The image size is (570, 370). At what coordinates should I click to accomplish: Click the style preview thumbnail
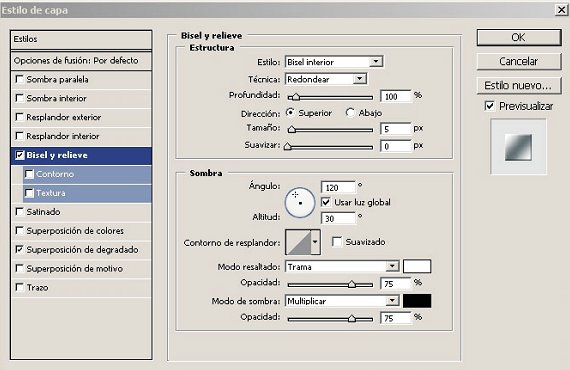coord(518,147)
